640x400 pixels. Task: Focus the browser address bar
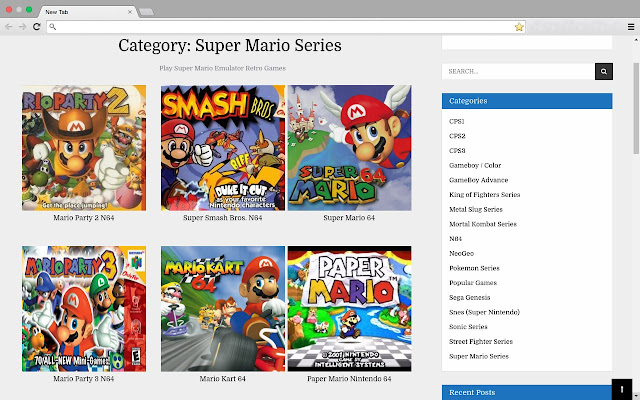tap(286, 27)
